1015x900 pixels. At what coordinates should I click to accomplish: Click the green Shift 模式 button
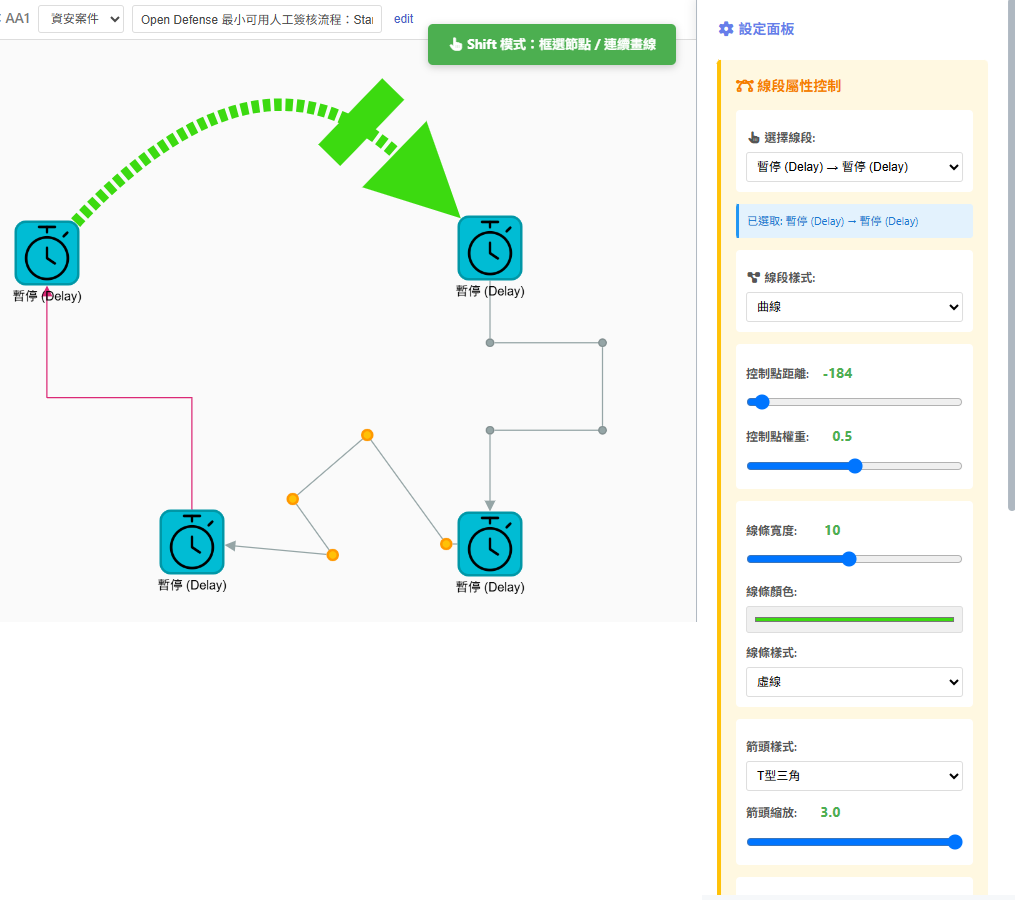click(552, 44)
